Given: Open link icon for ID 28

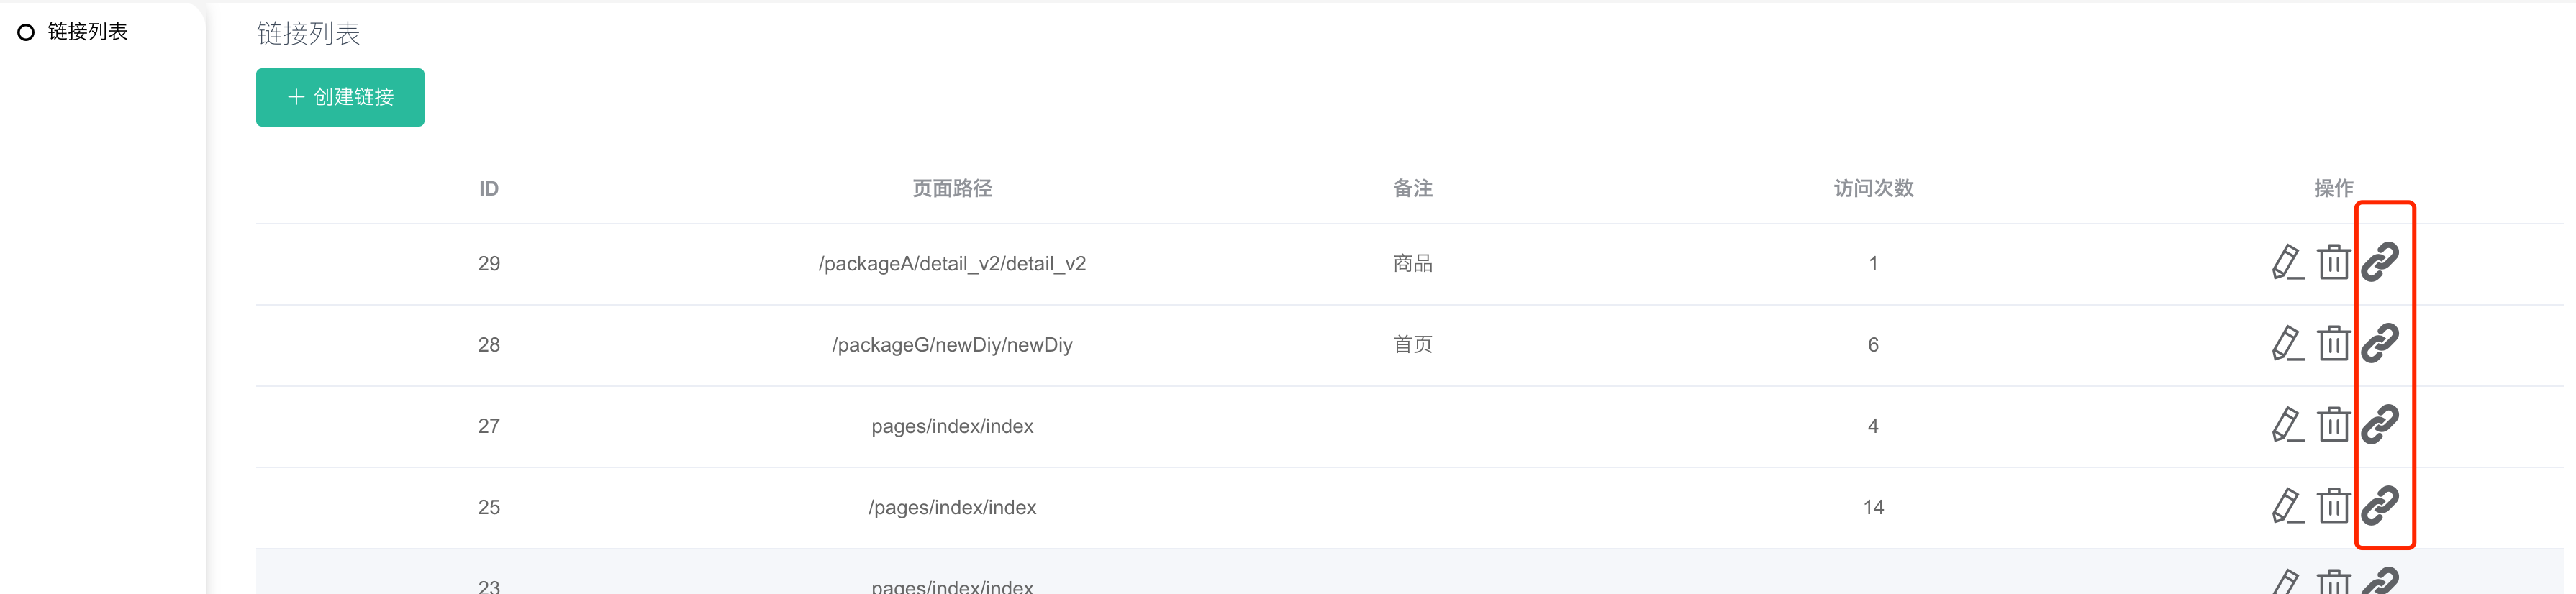Looking at the screenshot, I should [x=2380, y=343].
